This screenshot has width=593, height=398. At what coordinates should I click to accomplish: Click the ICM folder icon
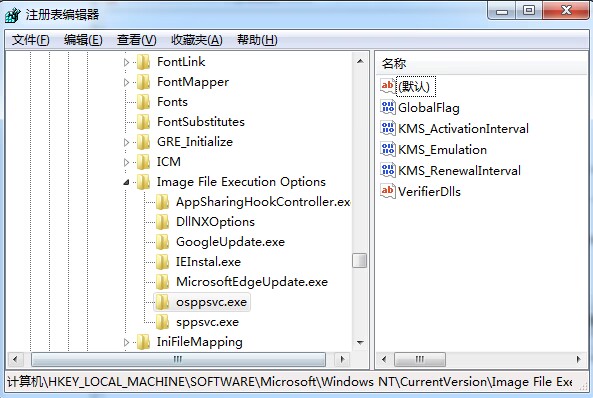(x=143, y=162)
